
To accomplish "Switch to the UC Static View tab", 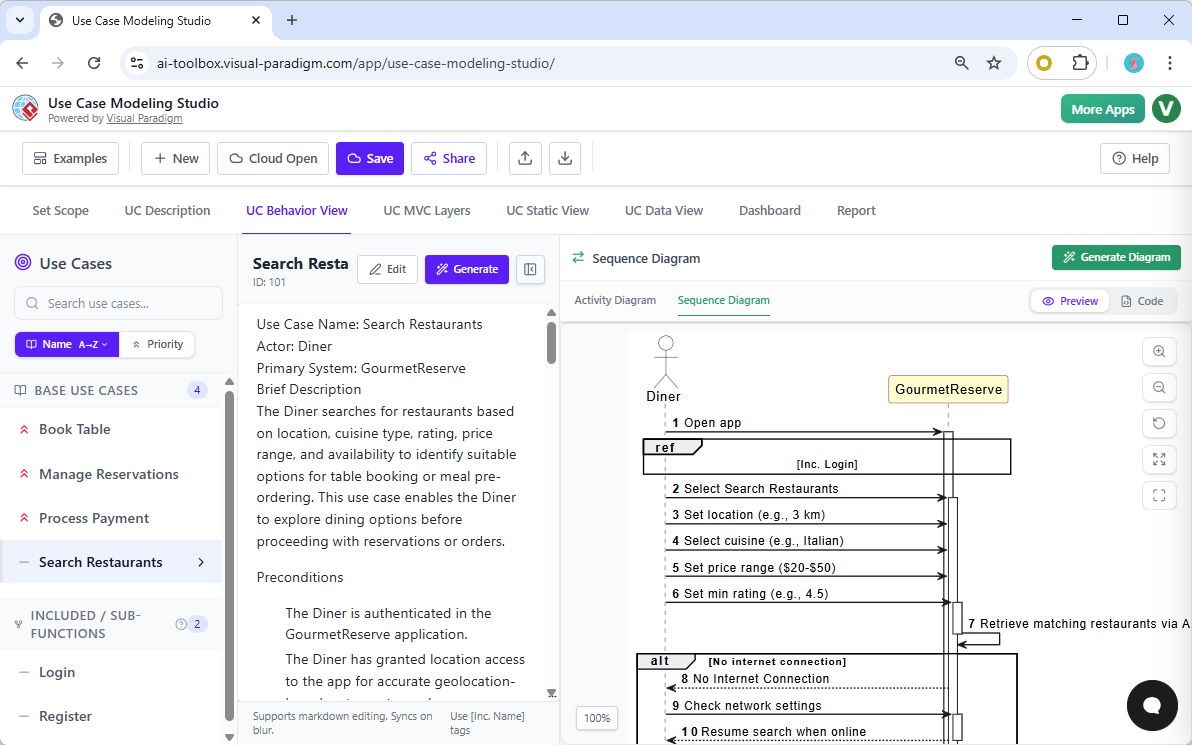I will point(548,210).
